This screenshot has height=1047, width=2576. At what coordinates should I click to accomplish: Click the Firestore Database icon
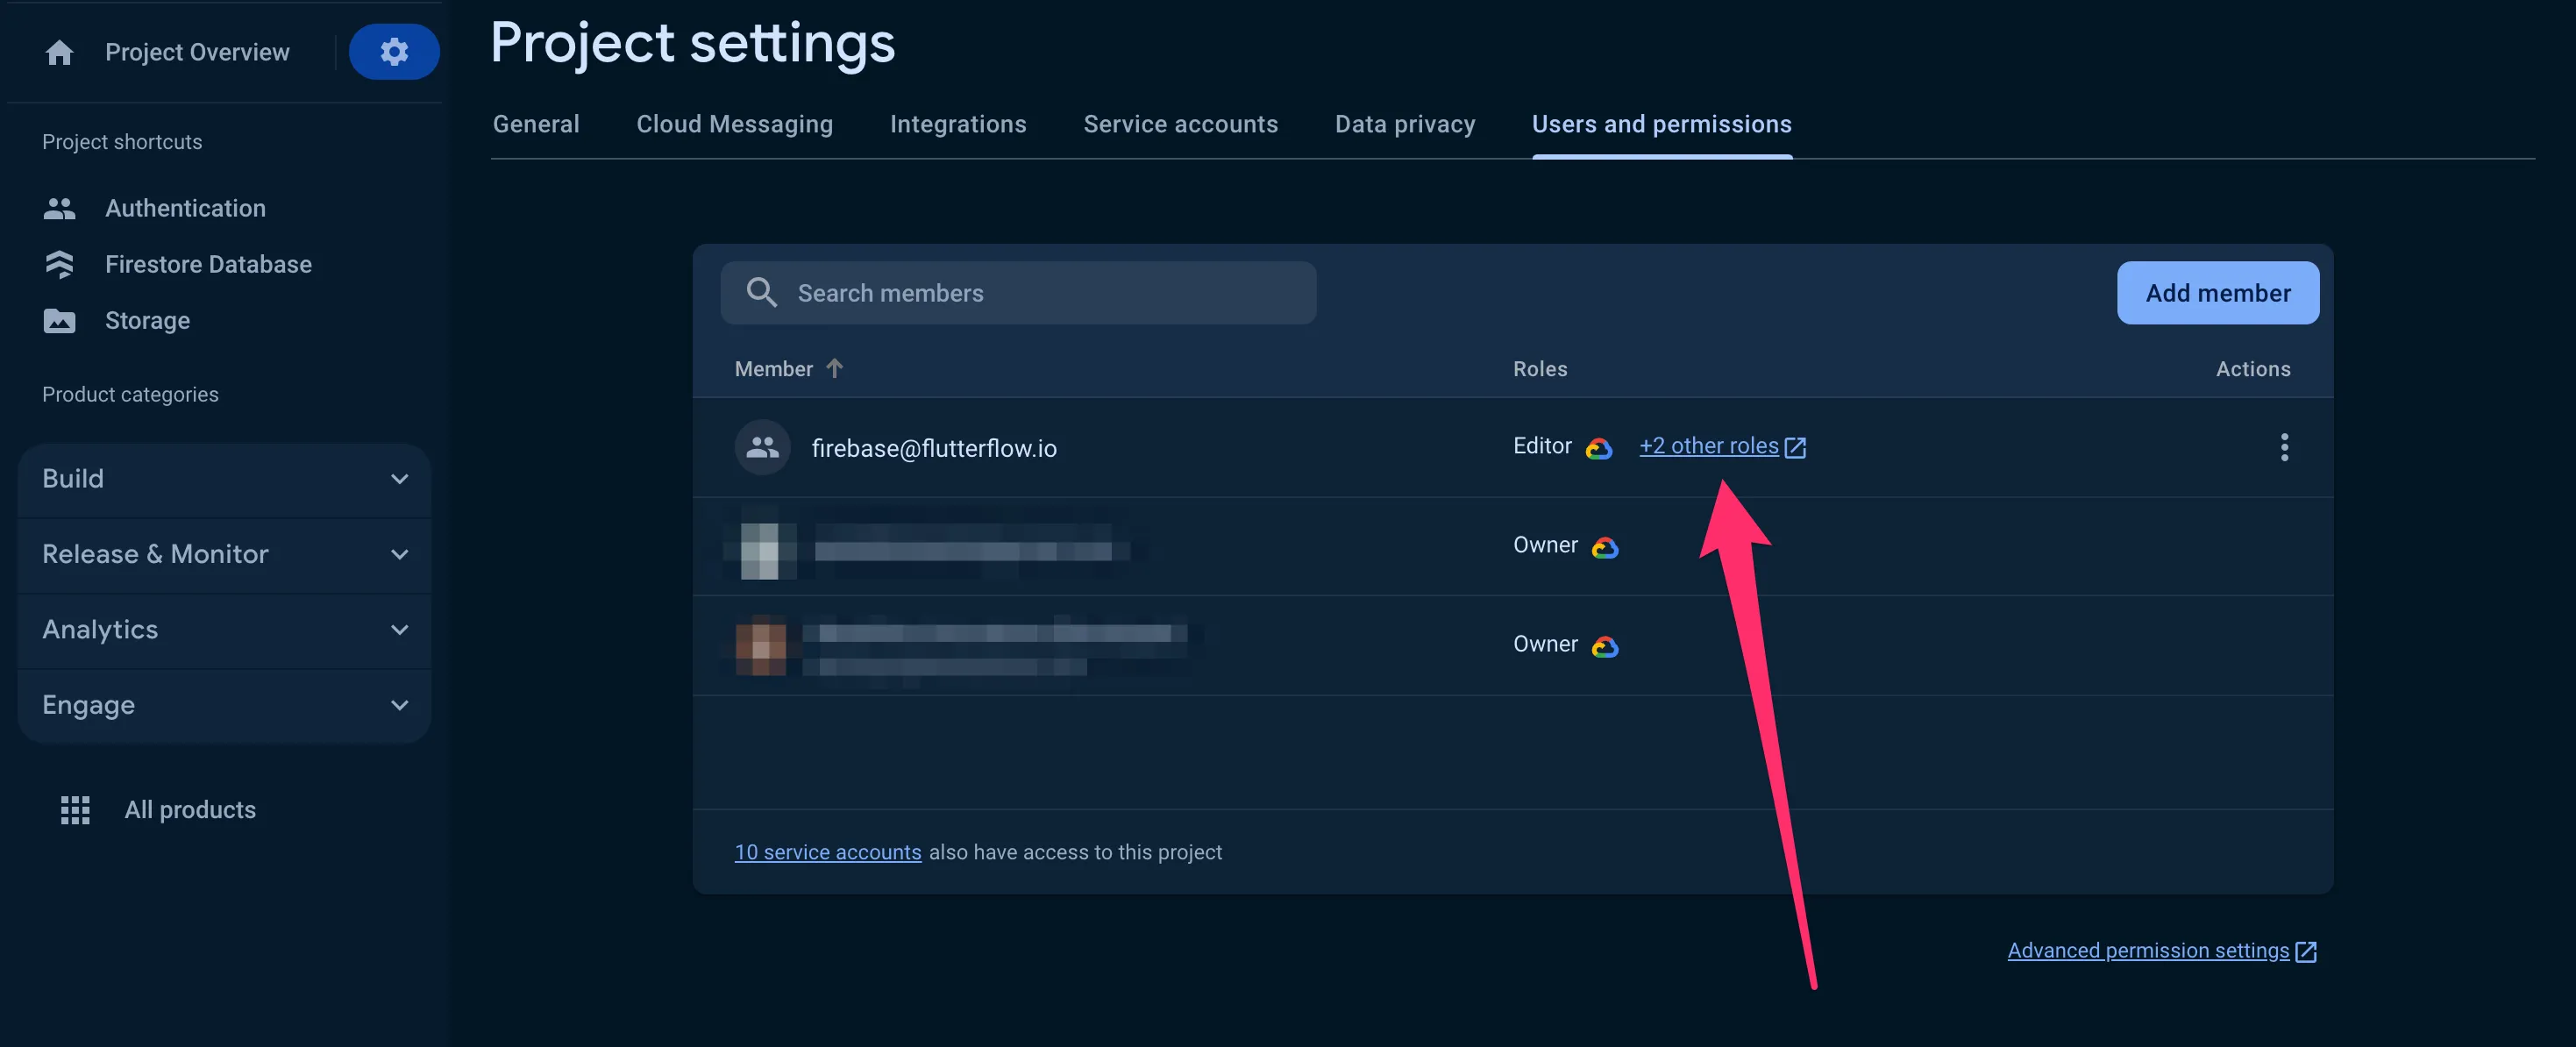pyautogui.click(x=59, y=264)
